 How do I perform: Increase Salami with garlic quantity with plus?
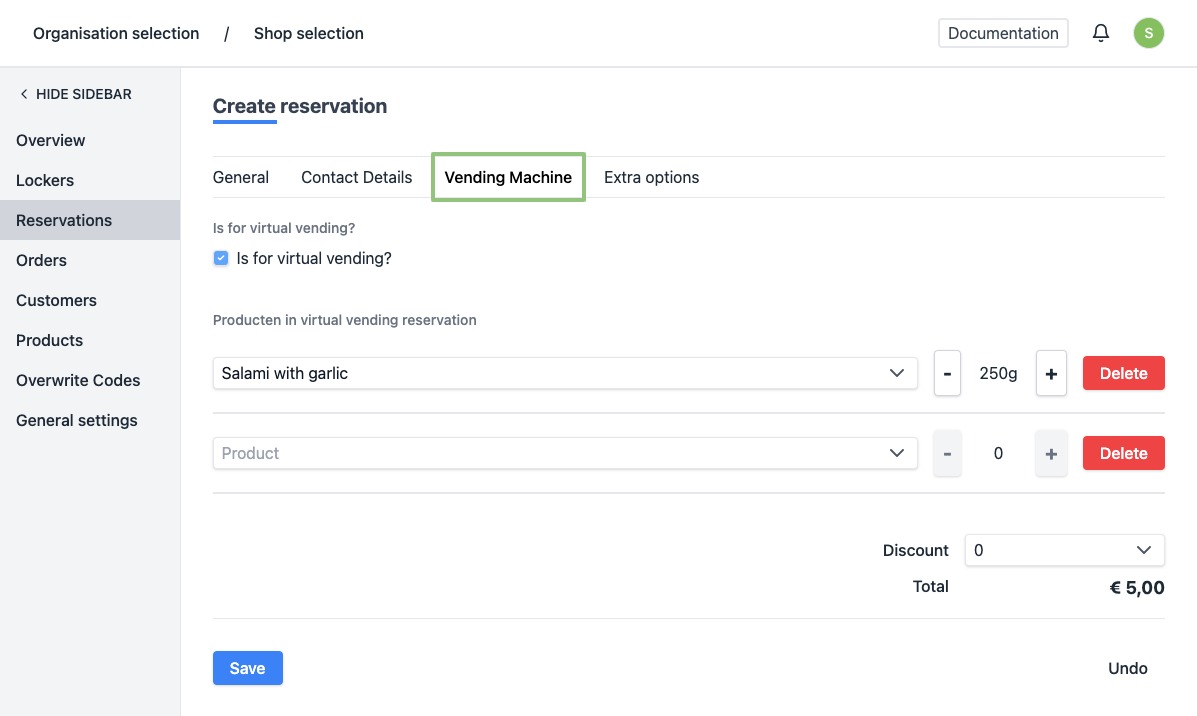coord(1051,373)
